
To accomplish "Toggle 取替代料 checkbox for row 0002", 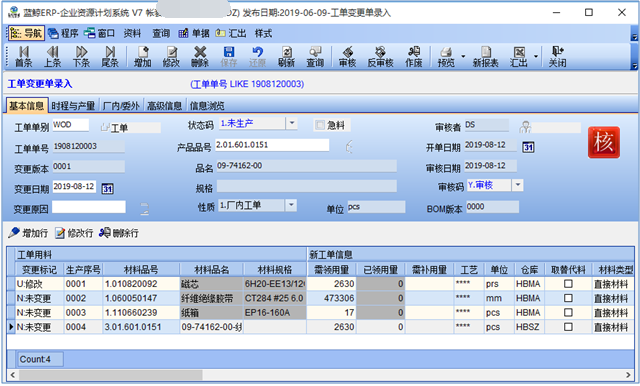I will point(568,298).
